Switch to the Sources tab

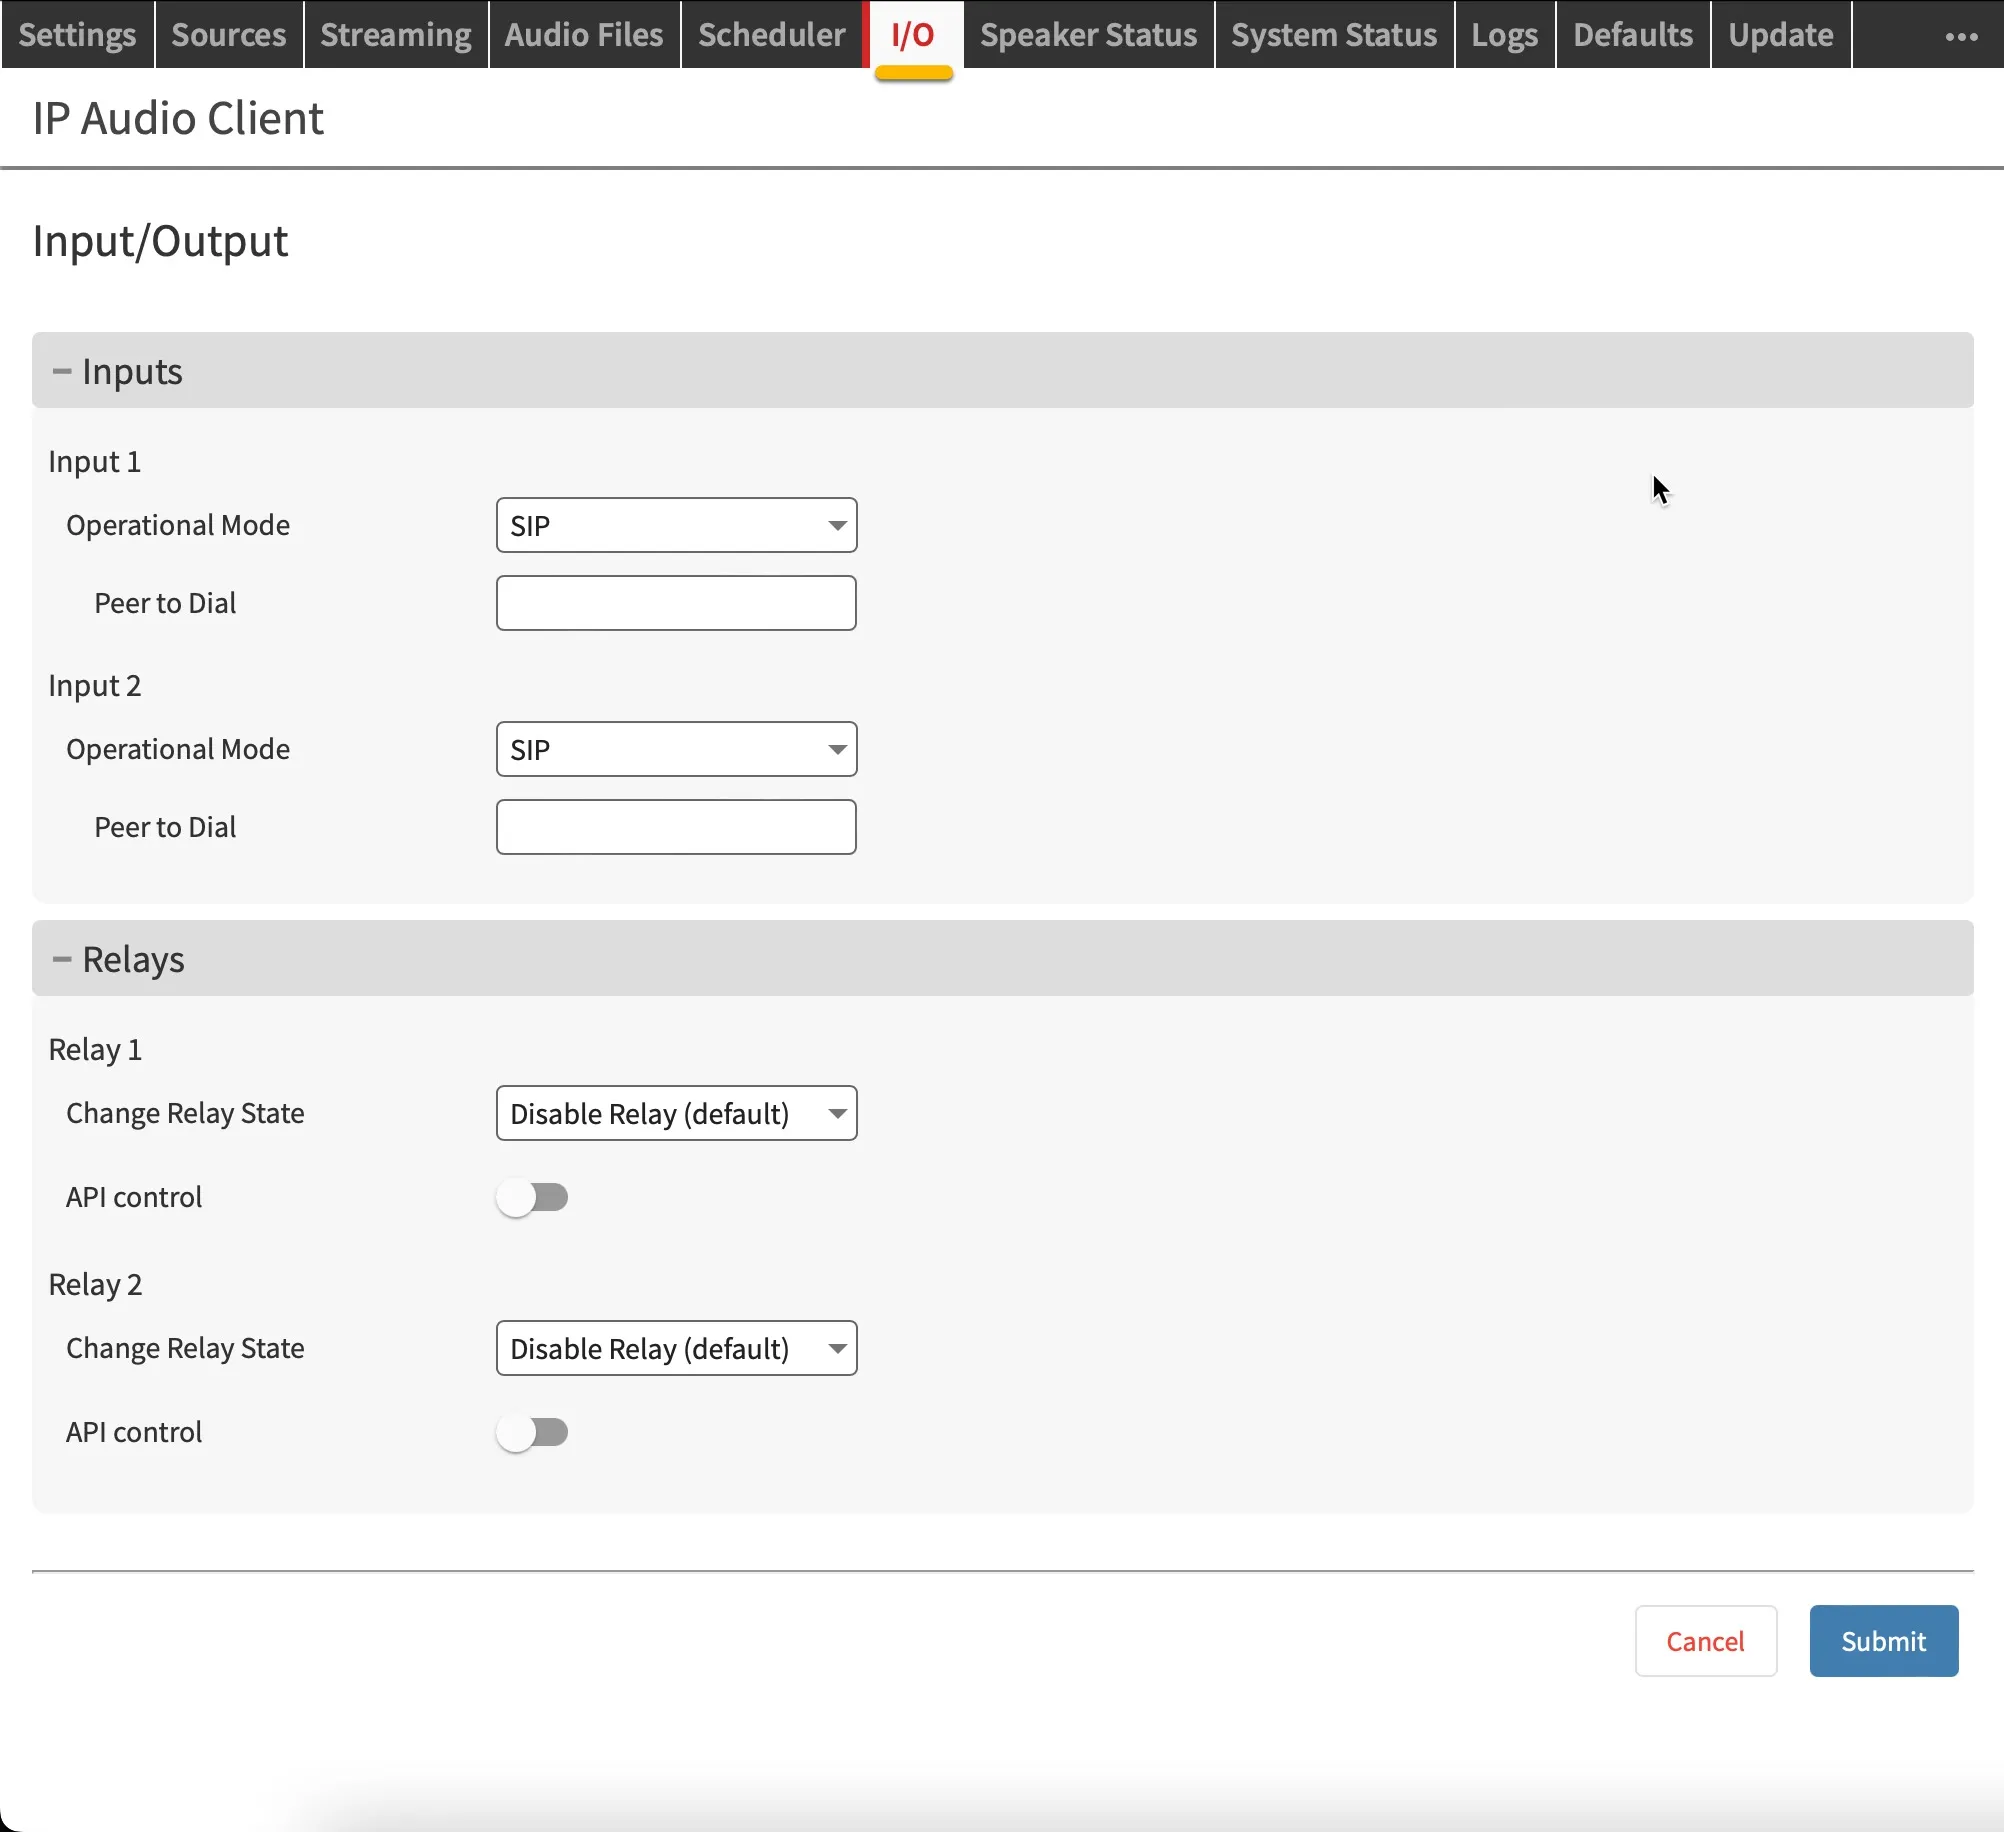coord(229,35)
